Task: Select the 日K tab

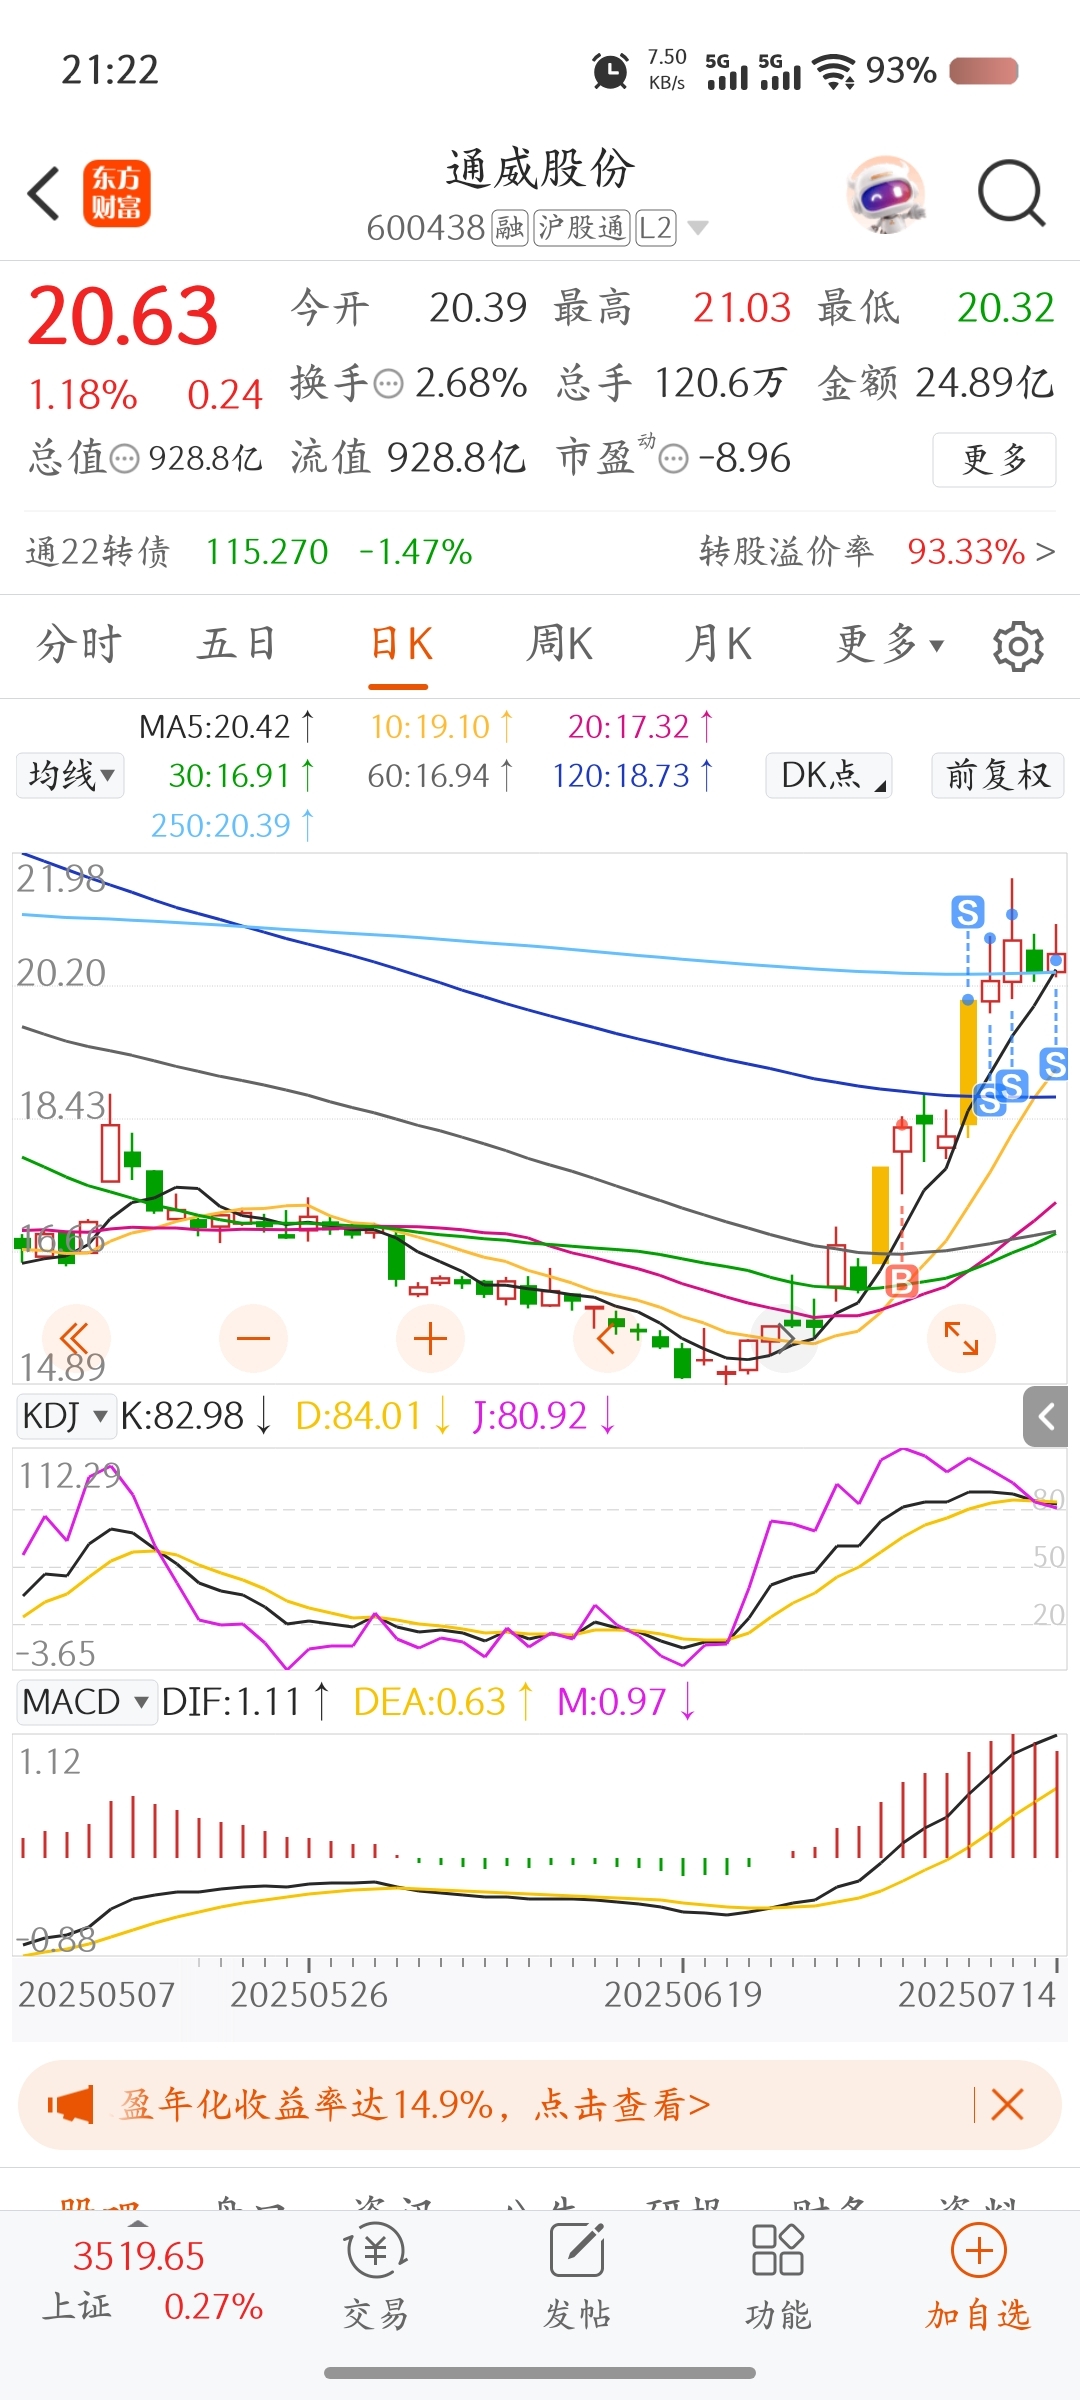Action: (x=399, y=643)
